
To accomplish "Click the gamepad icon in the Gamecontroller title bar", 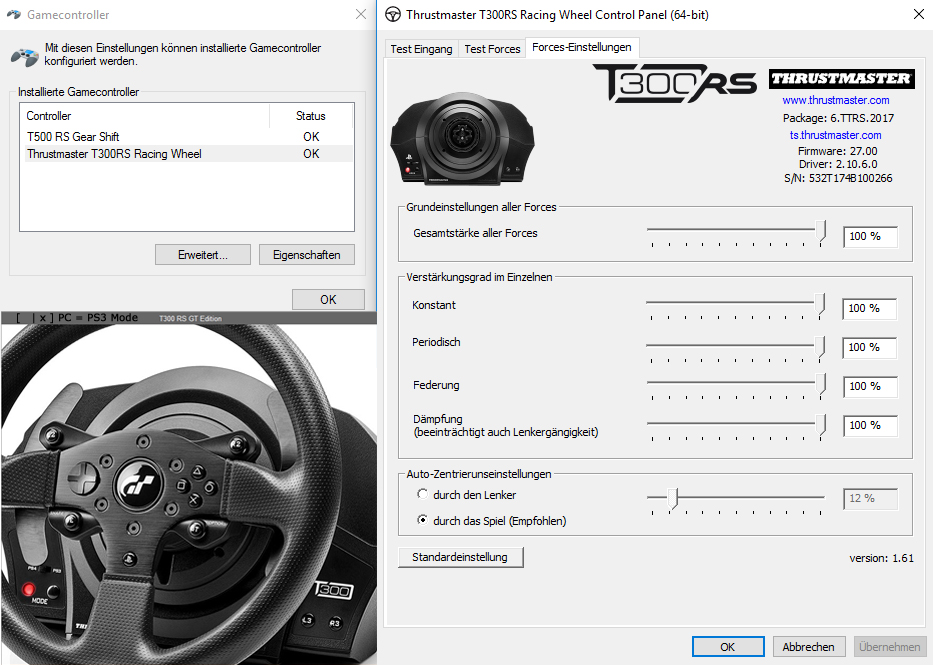I will pyautogui.click(x=14, y=14).
